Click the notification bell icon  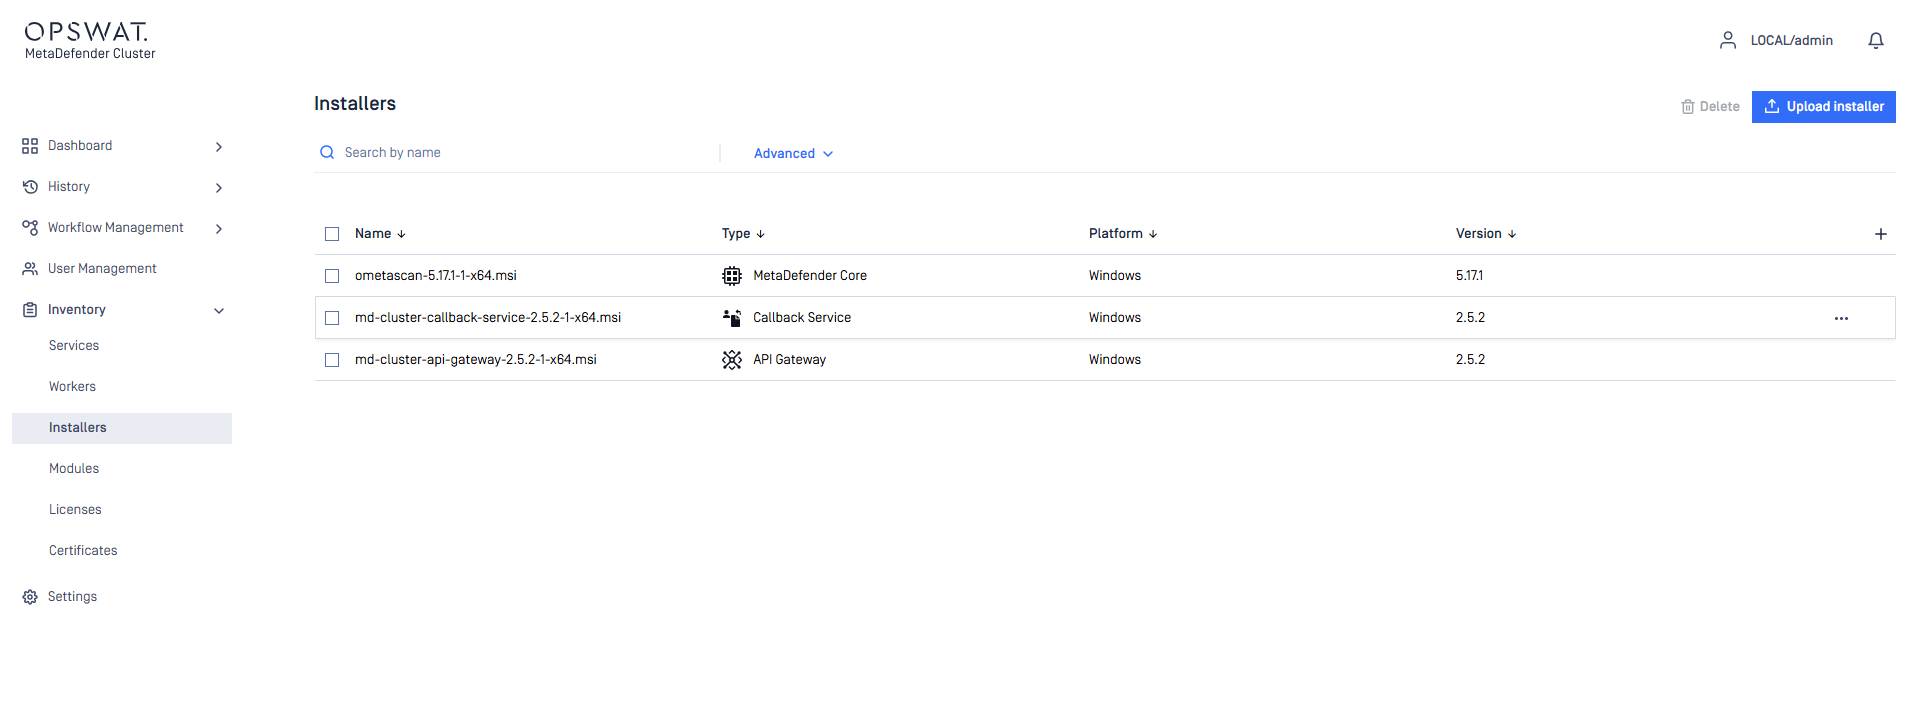coord(1875,41)
